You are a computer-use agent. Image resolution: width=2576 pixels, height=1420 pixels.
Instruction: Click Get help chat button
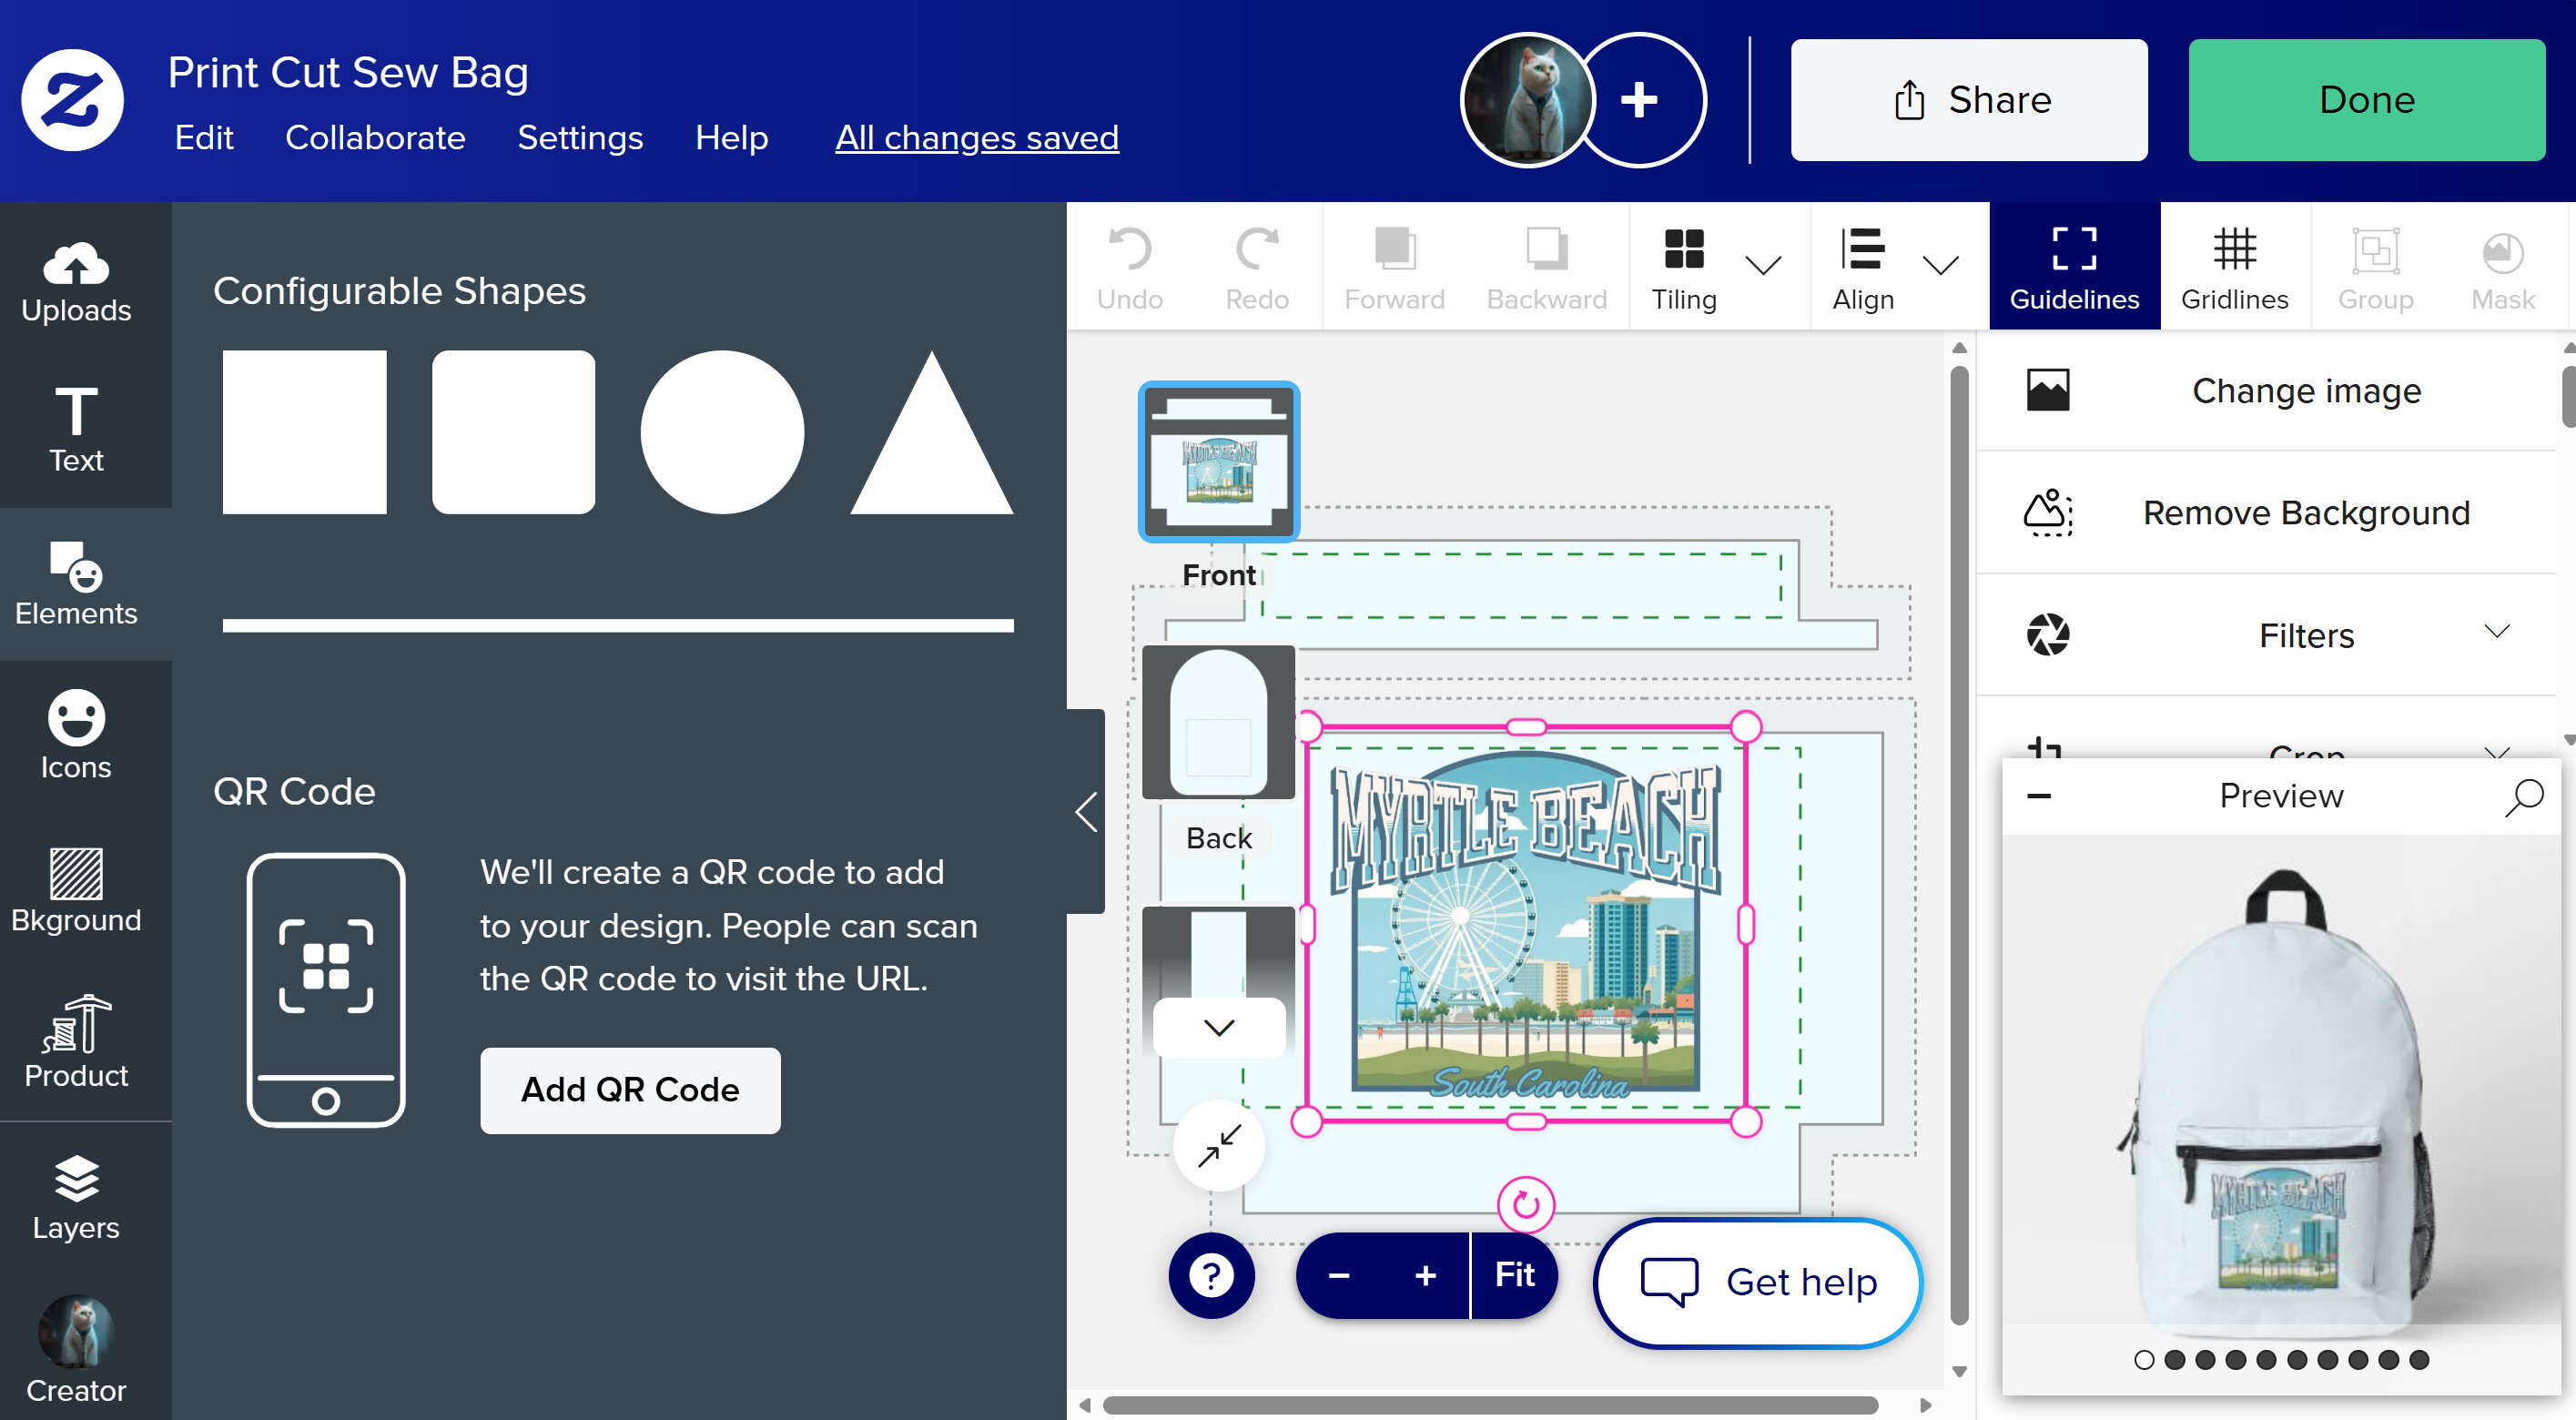point(1757,1282)
